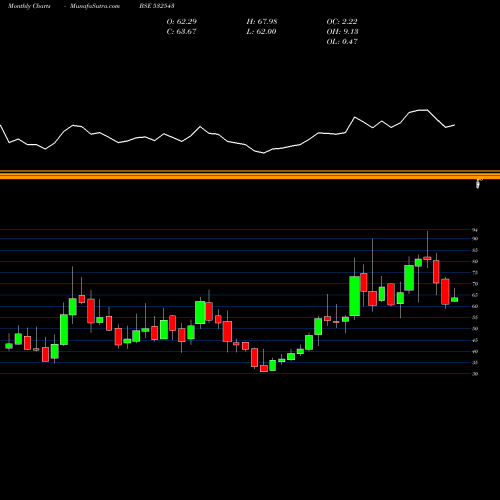The height and width of the screenshot is (500, 500).
Task: Click the MunafaSutra.com header label
Action: coord(95,6)
